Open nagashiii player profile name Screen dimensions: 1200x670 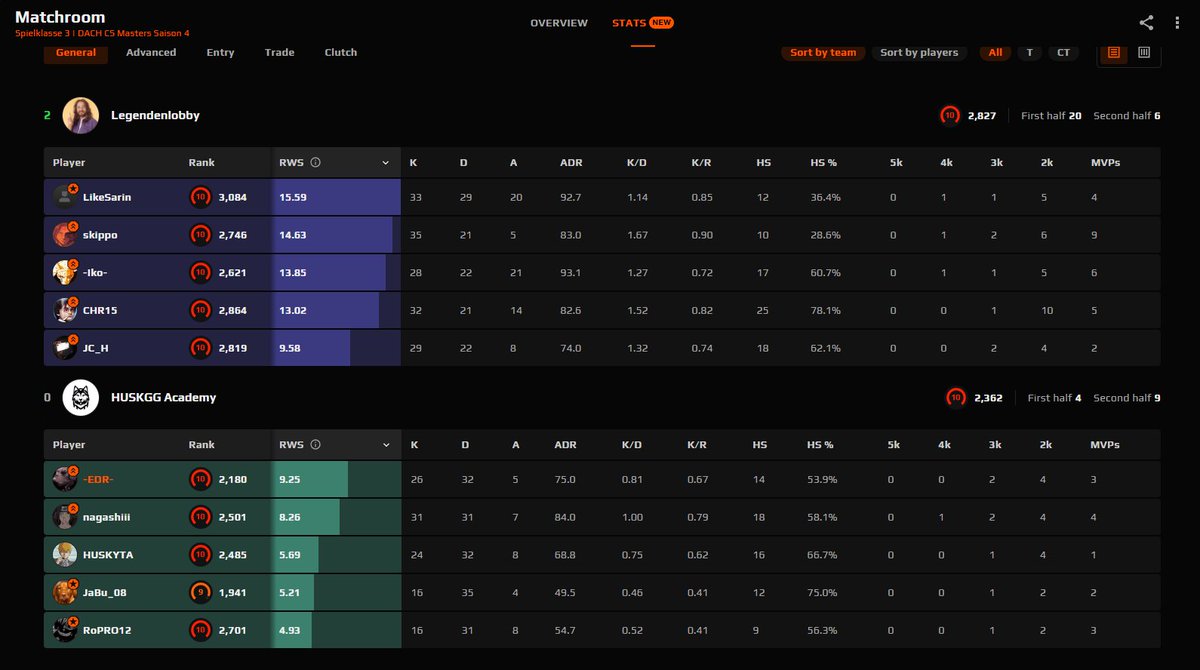click(x=107, y=517)
